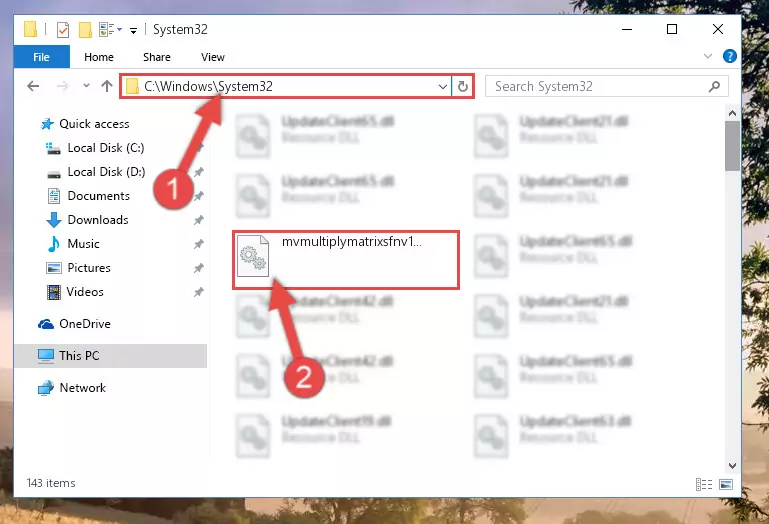Click the OneDrive cloud icon
769x524 pixels.
tap(46, 324)
